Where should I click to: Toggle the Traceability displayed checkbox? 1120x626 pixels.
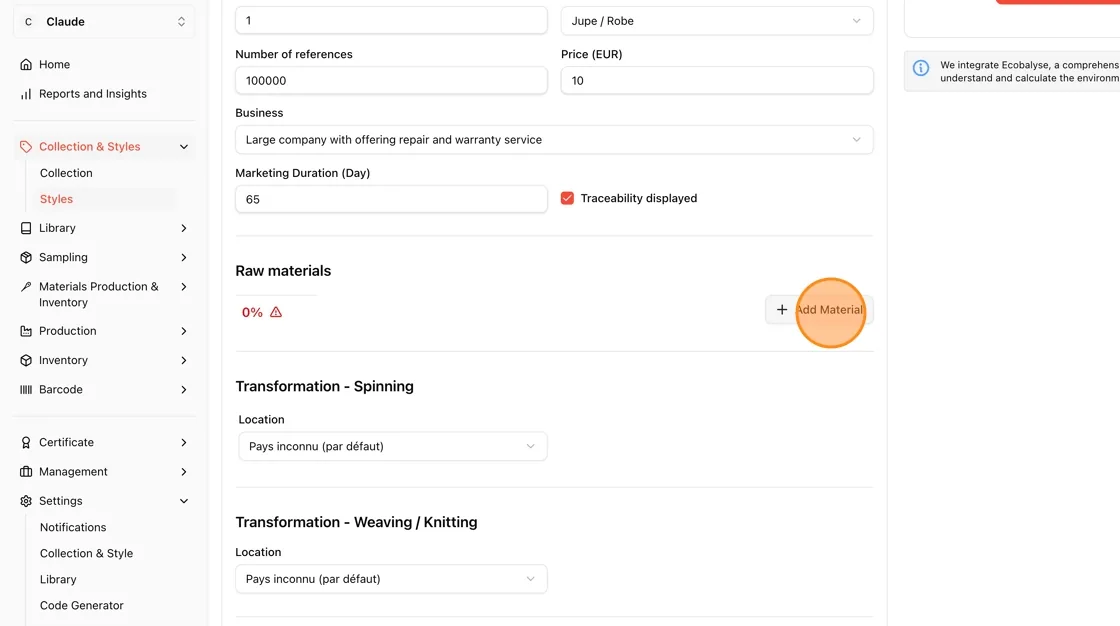(x=567, y=198)
